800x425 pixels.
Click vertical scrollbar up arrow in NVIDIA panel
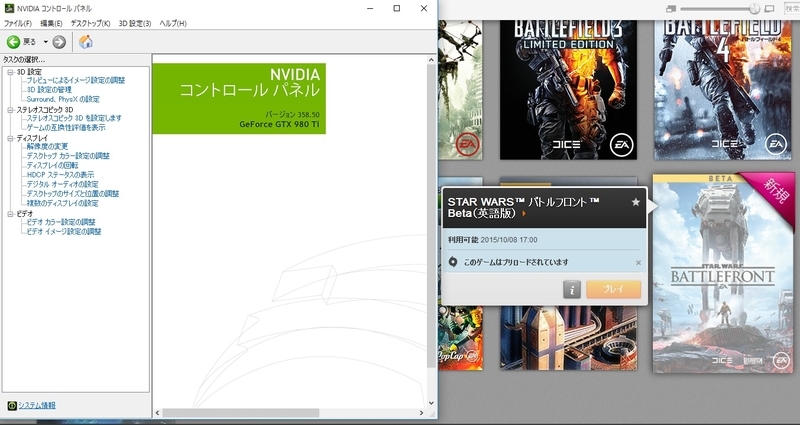tap(432, 60)
